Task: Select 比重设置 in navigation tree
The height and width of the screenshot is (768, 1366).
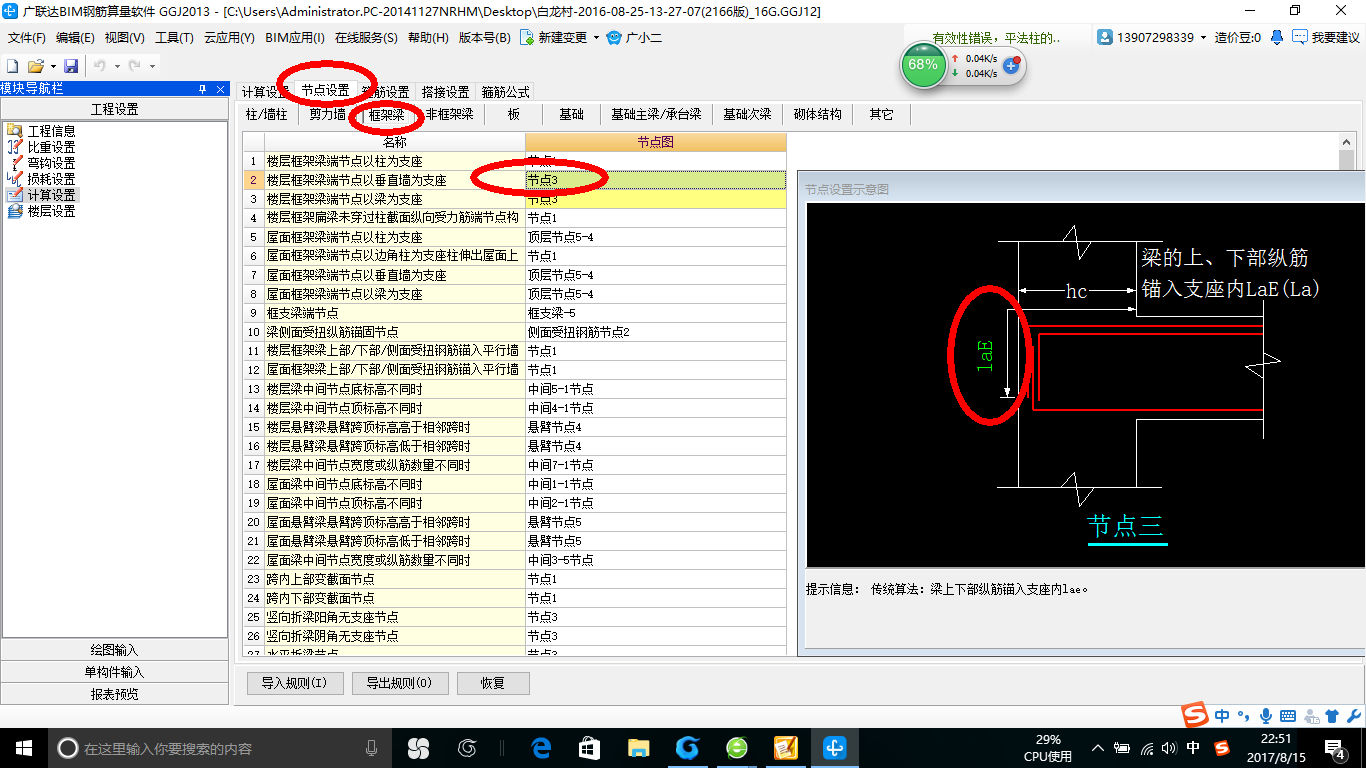Action: coord(51,147)
